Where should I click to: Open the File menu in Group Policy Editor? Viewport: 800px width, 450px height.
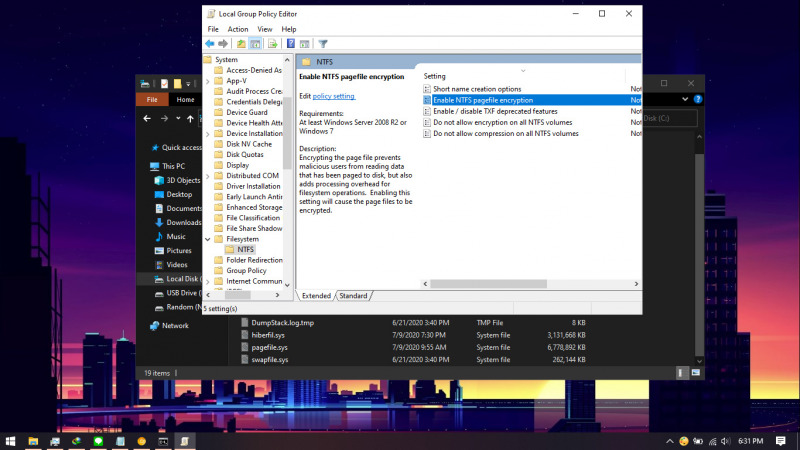point(213,30)
